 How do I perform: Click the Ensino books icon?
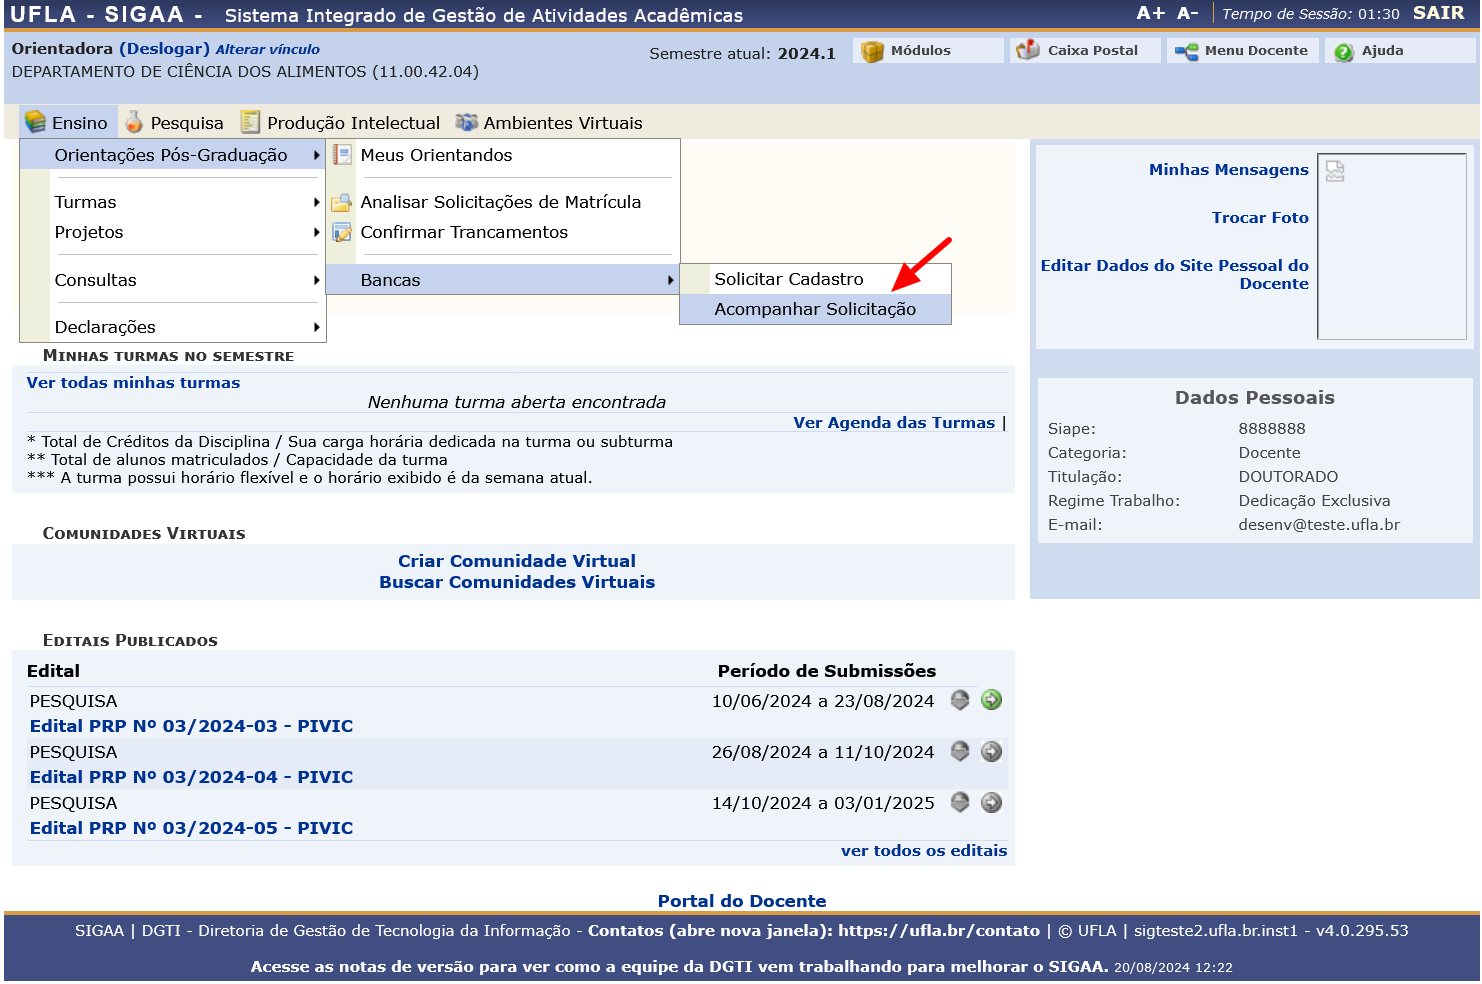click(x=36, y=121)
